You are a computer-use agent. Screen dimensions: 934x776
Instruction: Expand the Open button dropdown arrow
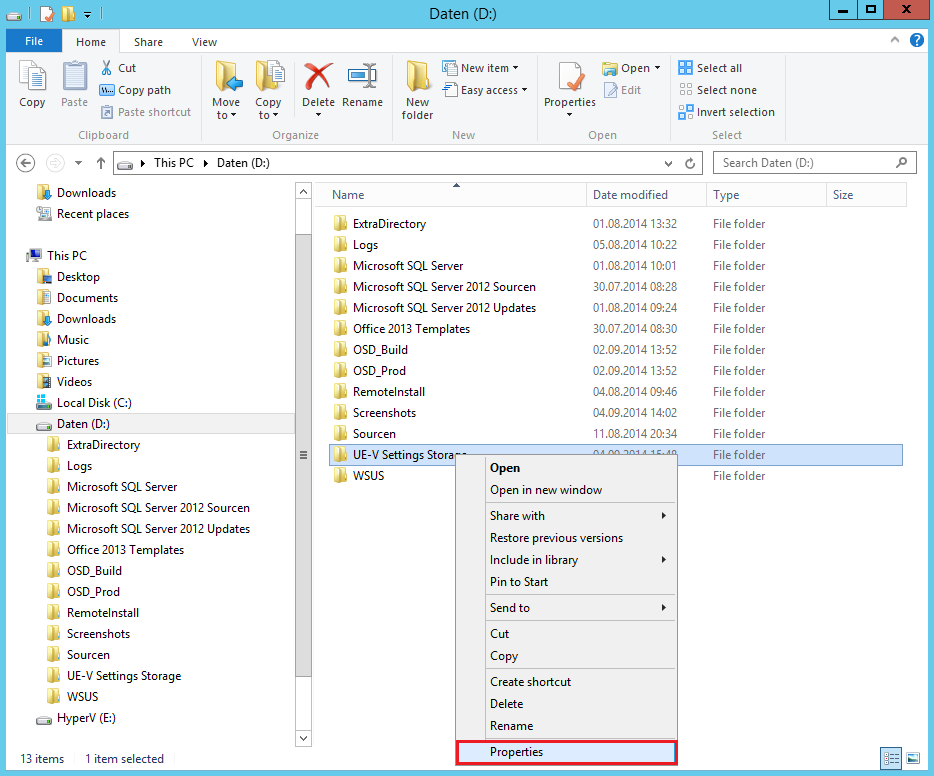[658, 68]
